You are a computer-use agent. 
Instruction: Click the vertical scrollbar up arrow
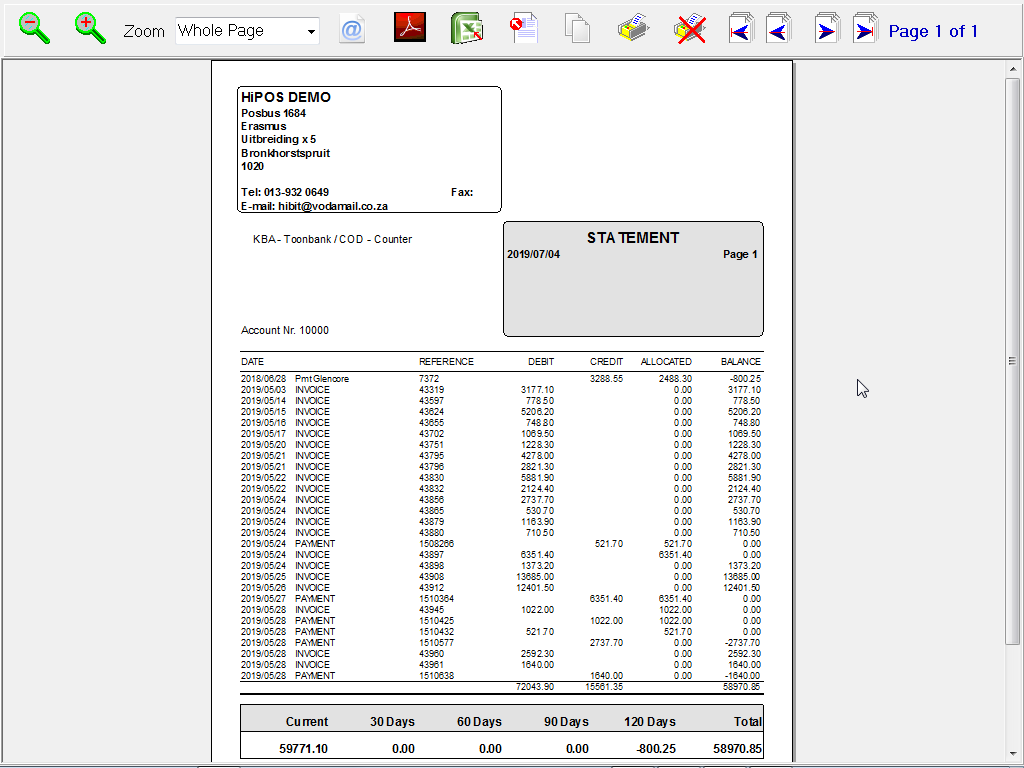click(1012, 68)
